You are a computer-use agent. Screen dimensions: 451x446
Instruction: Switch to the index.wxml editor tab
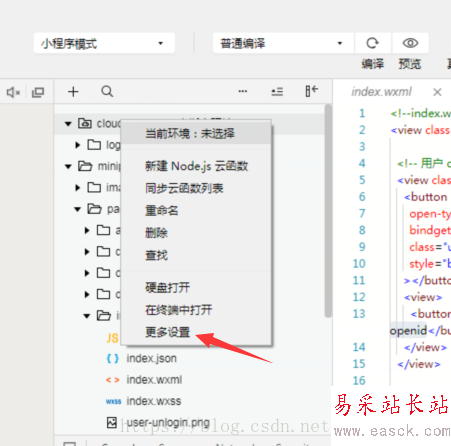click(x=381, y=92)
